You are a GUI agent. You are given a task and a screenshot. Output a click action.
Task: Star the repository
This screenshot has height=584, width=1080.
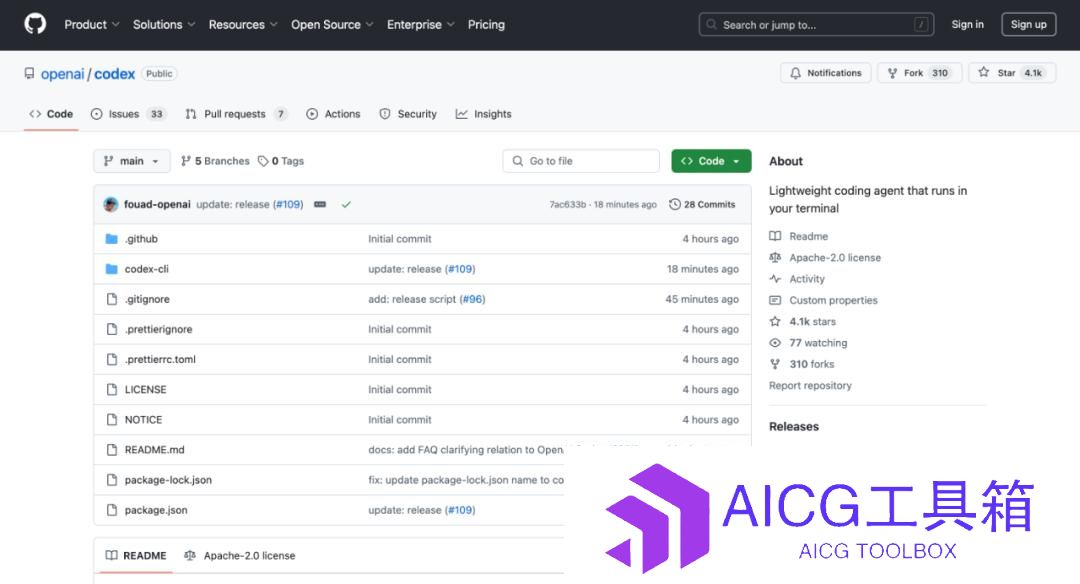(x=1012, y=73)
